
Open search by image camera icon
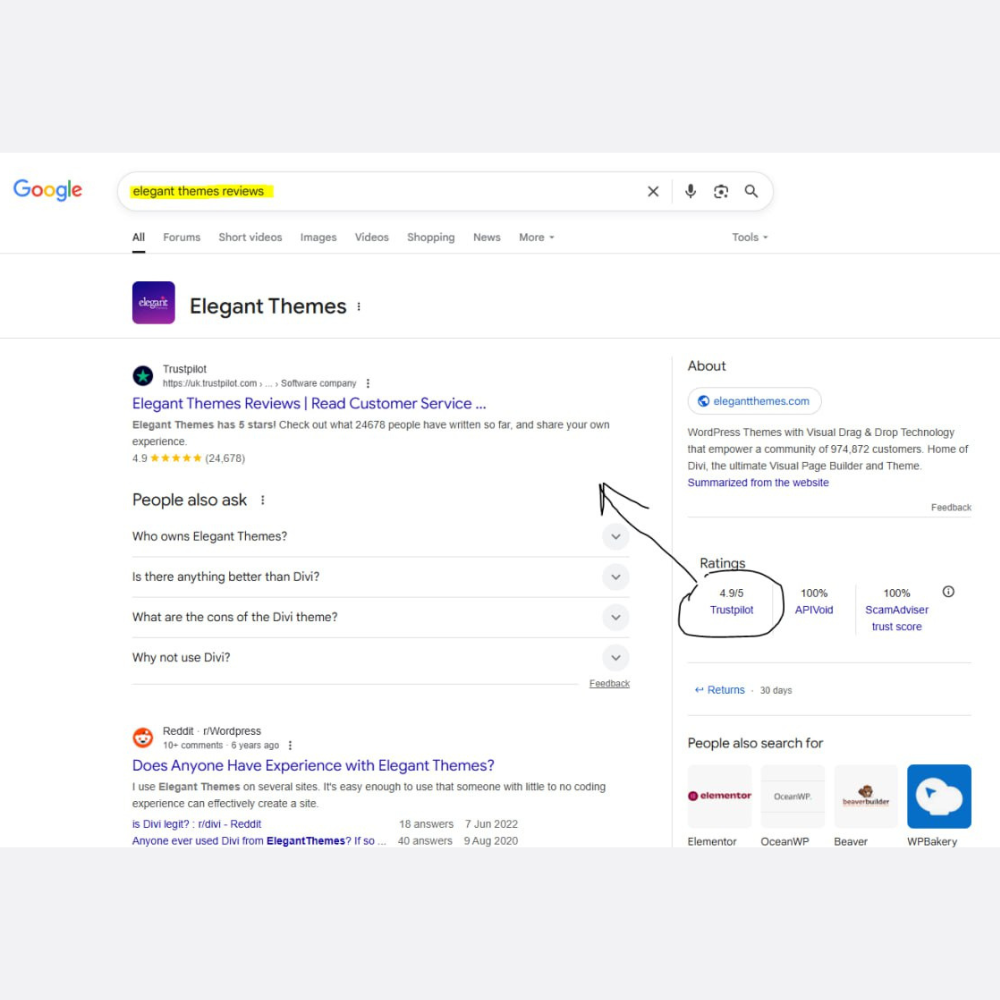721,191
